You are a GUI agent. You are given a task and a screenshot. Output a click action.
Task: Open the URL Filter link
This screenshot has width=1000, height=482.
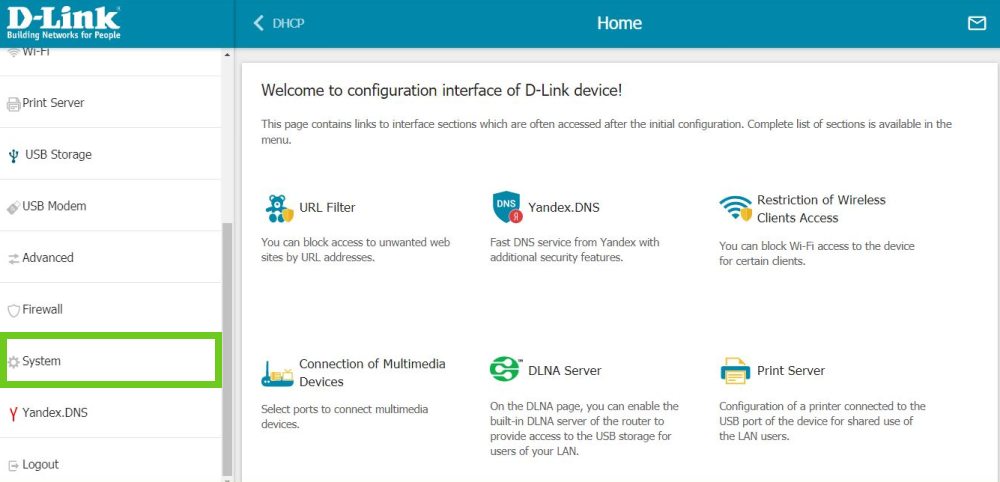pos(327,208)
